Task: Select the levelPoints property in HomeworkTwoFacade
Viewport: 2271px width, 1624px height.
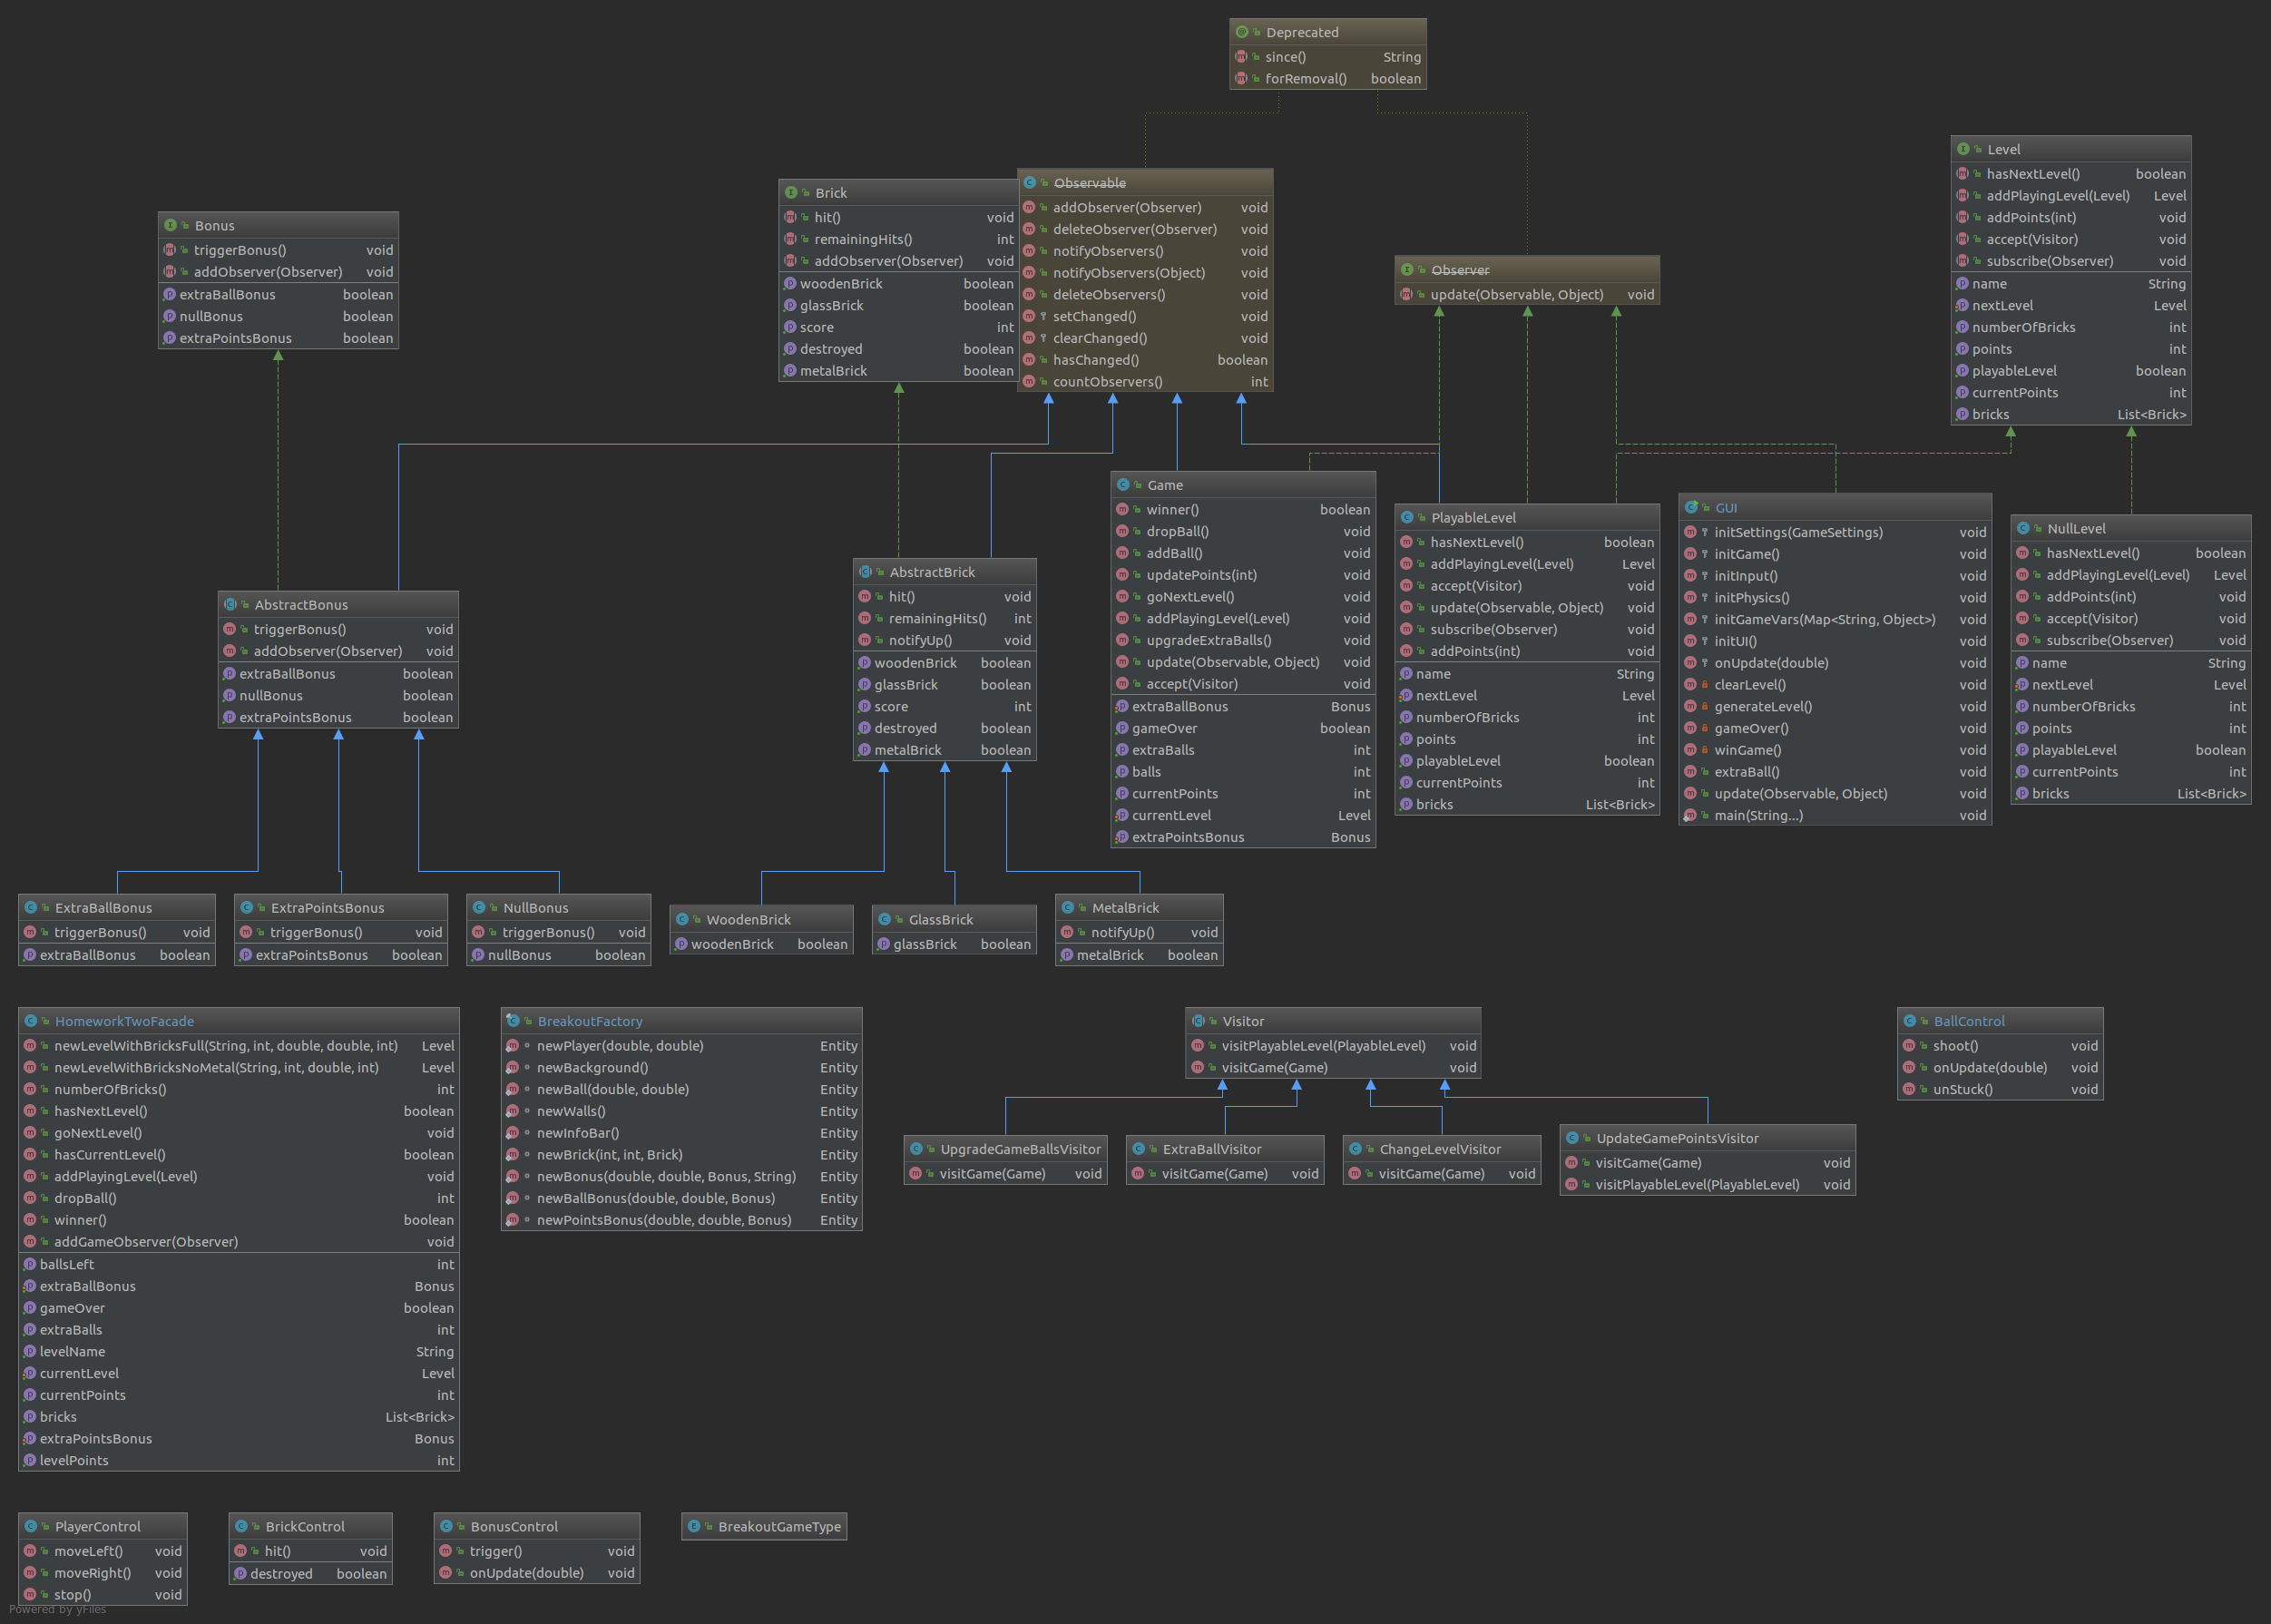Action: tap(74, 1461)
